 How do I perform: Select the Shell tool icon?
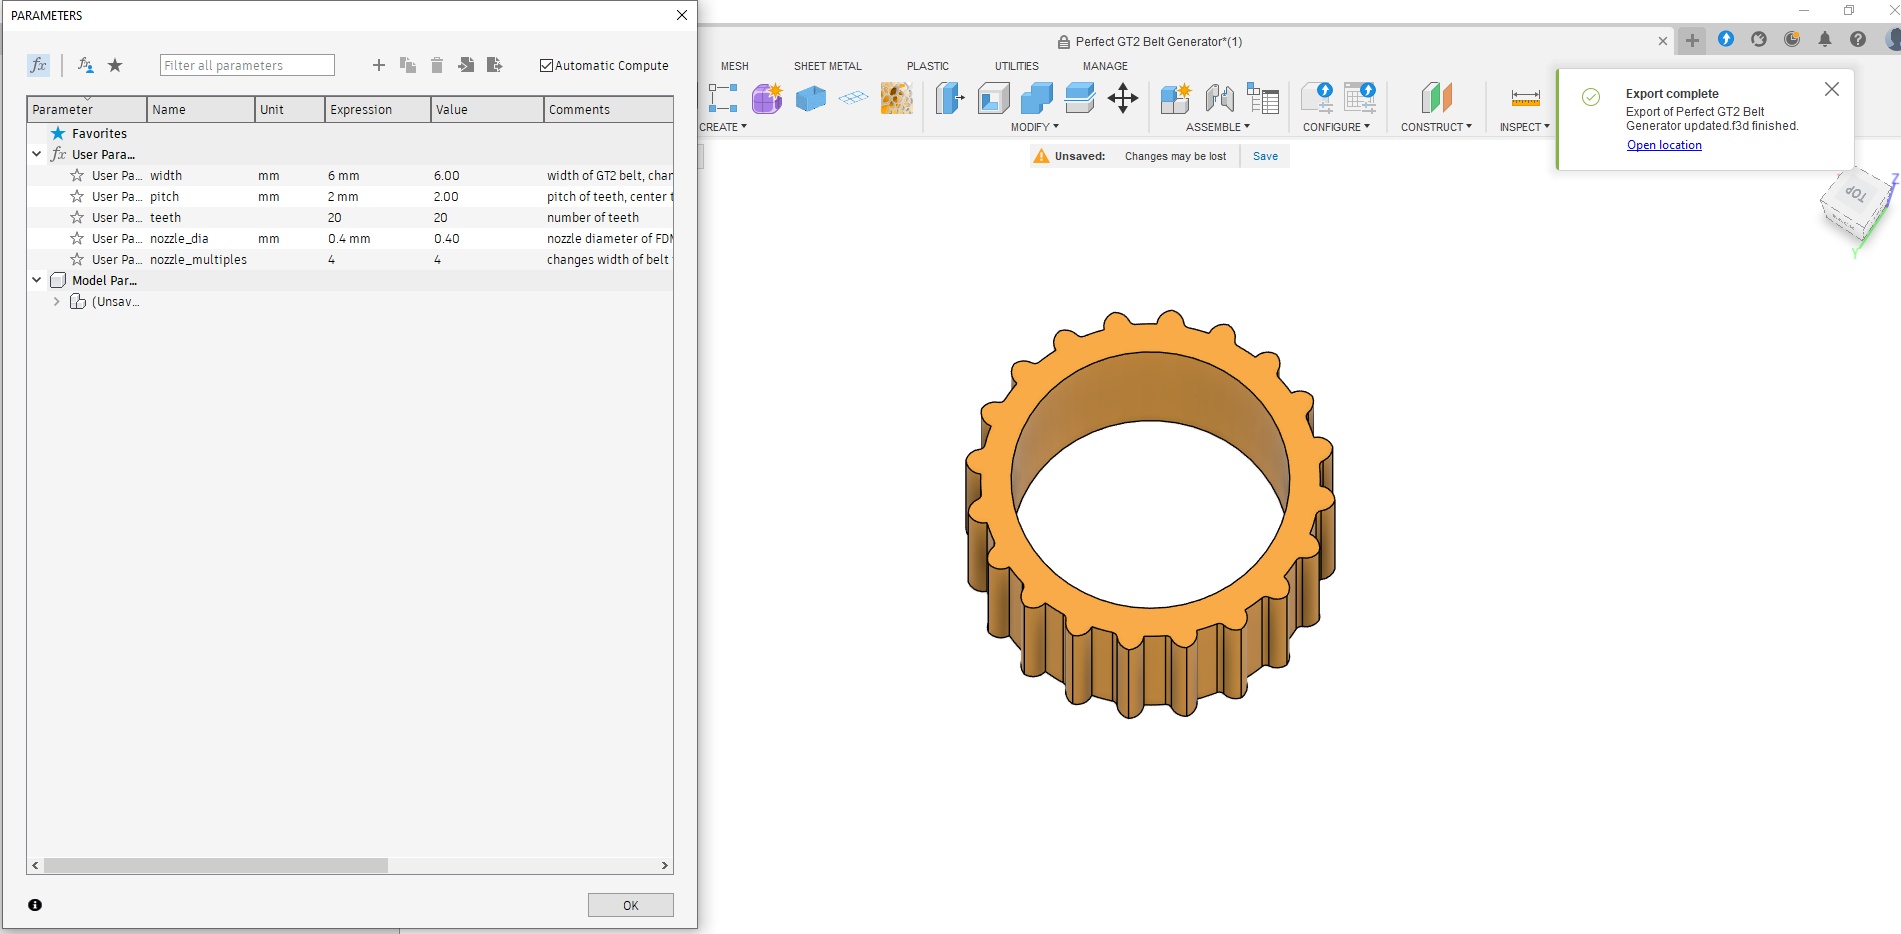[994, 98]
